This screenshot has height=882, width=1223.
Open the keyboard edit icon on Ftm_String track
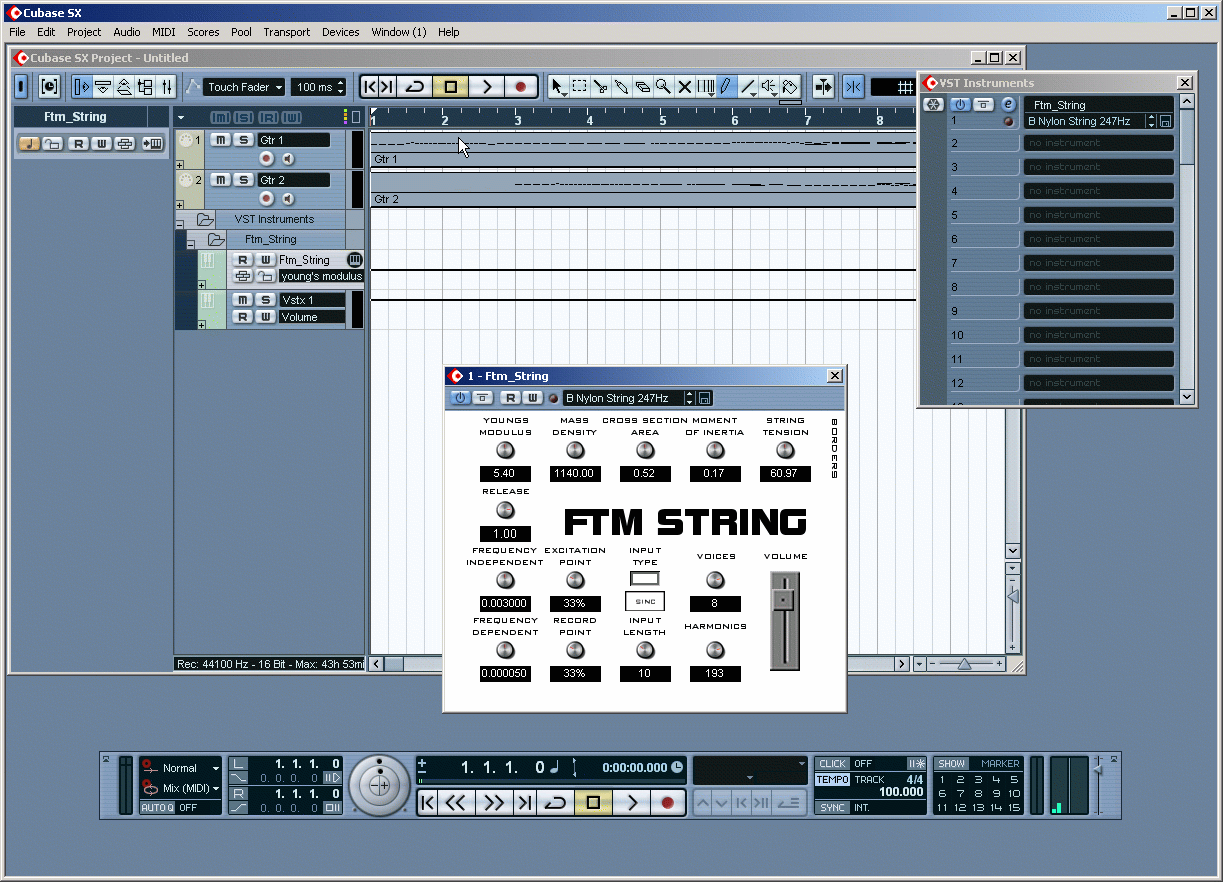354,260
